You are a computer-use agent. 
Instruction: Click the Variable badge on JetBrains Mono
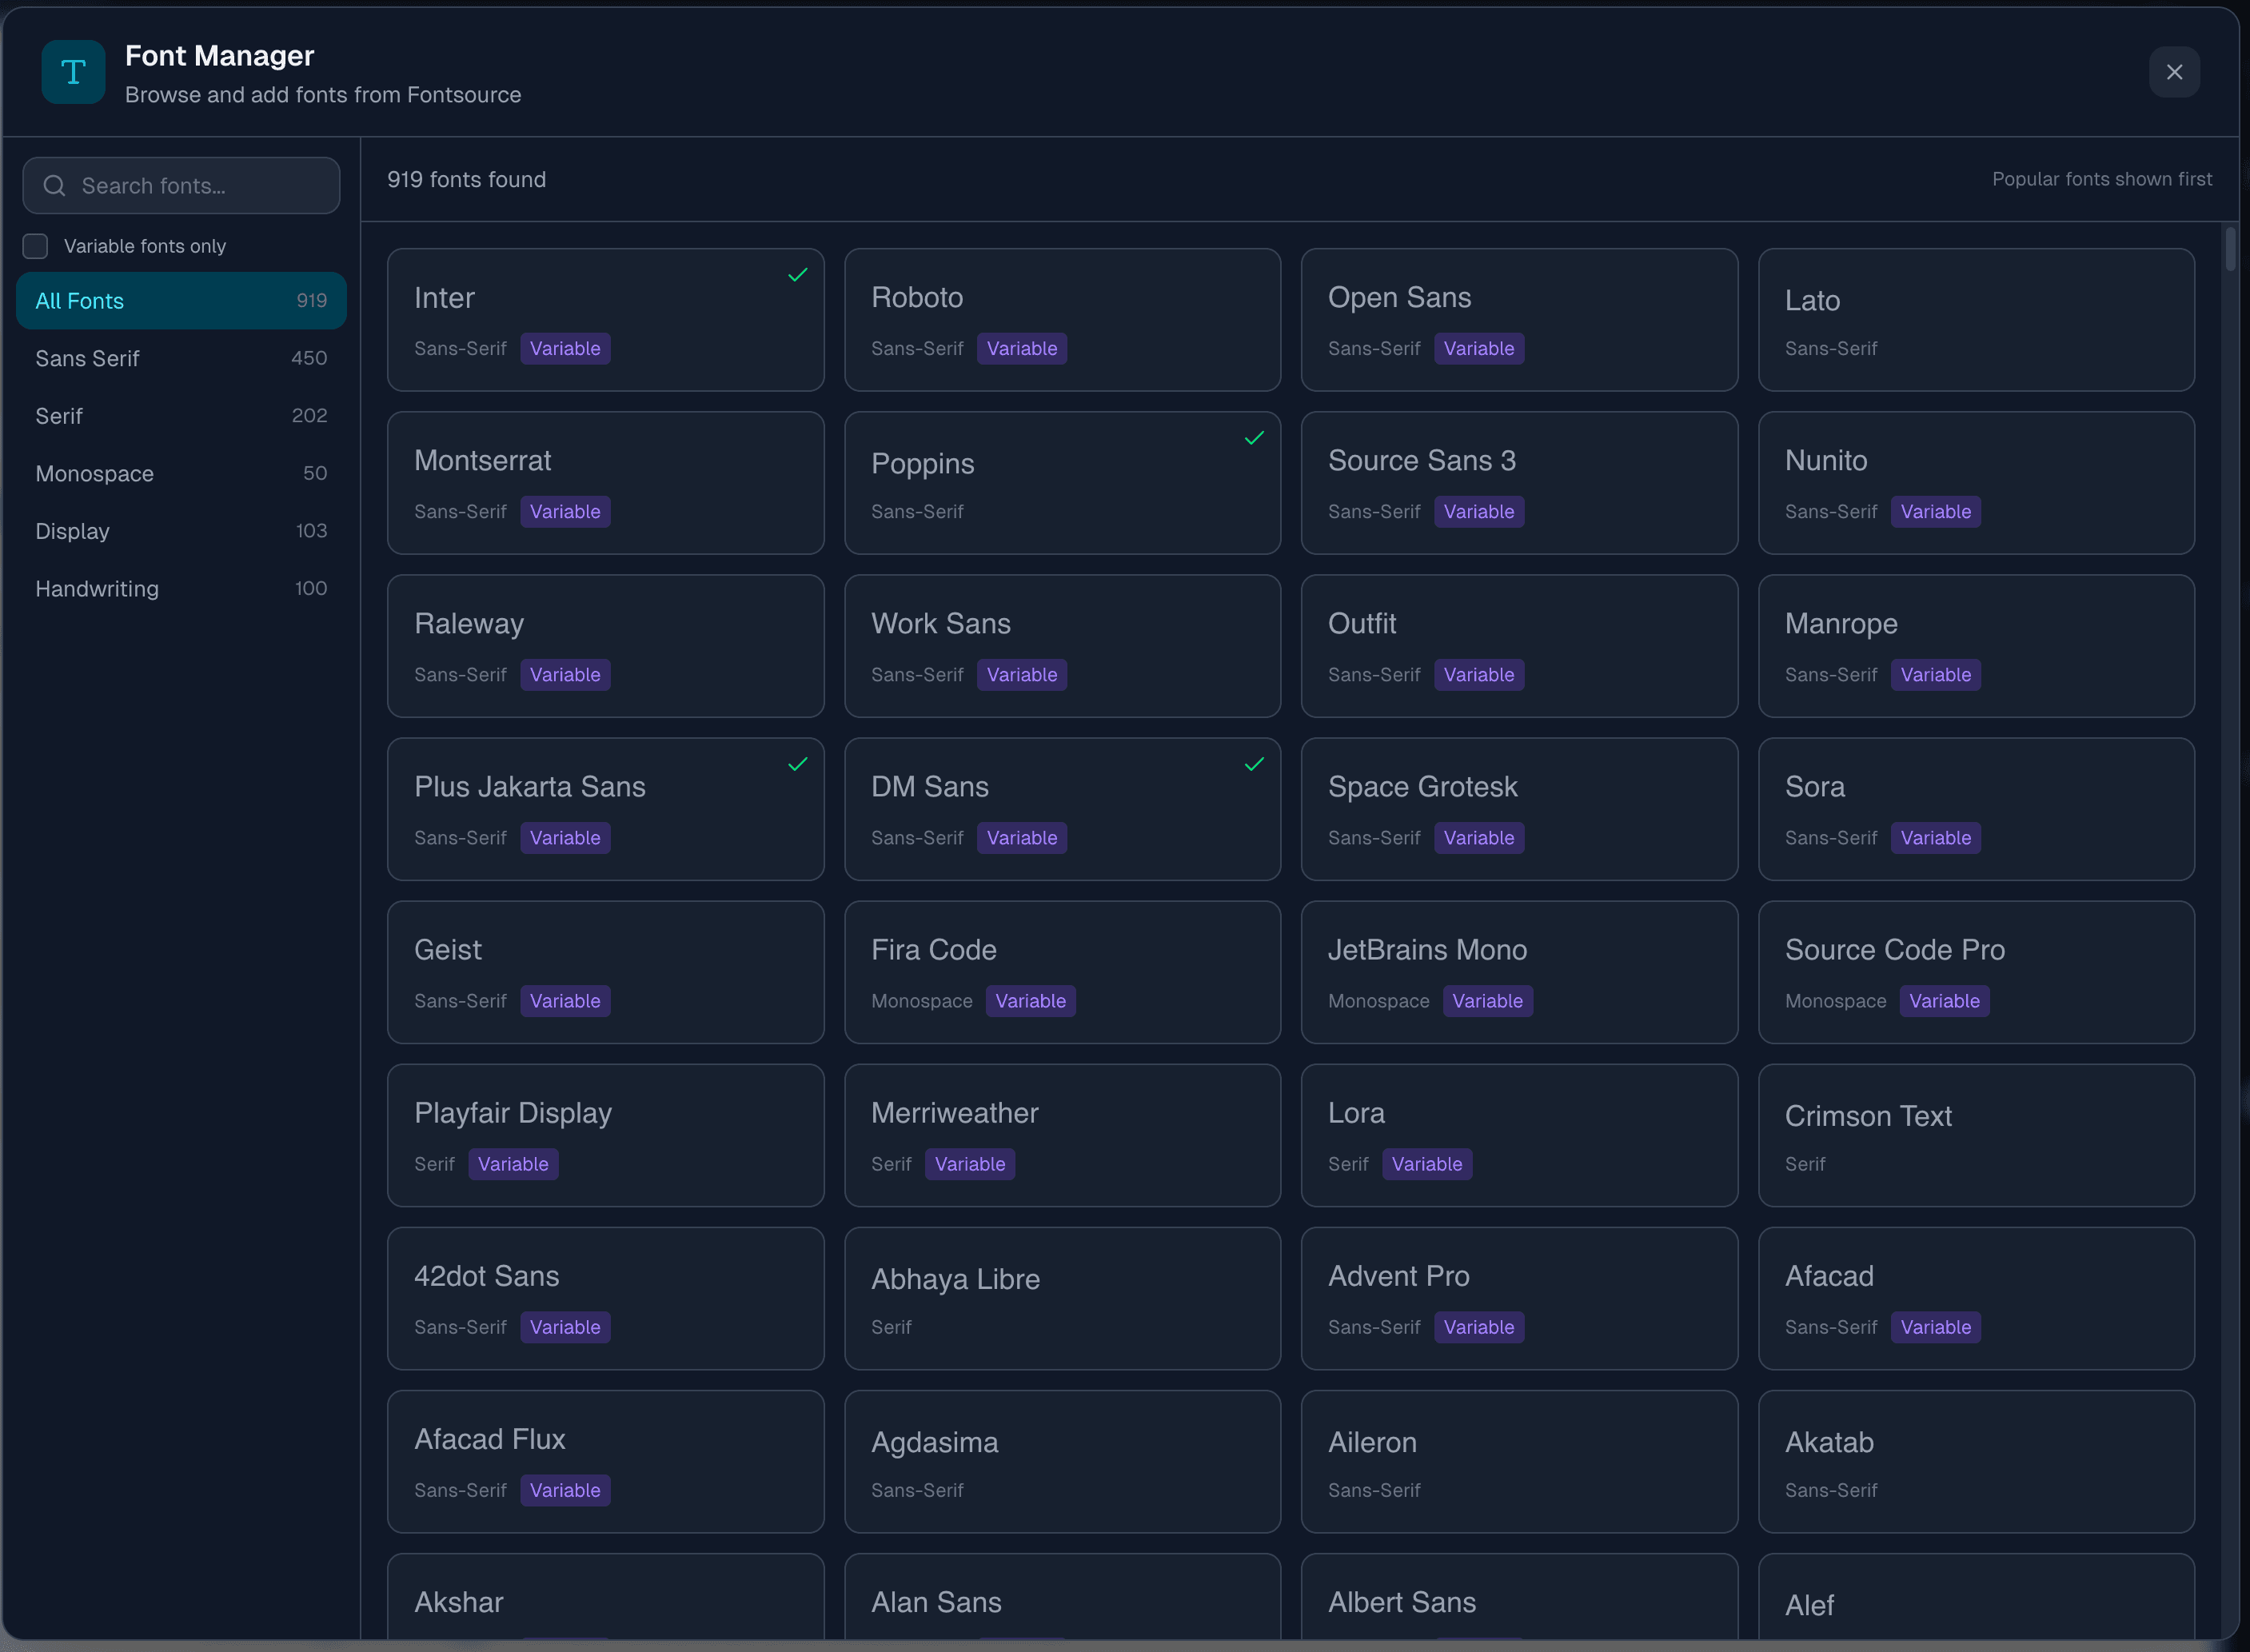[x=1487, y=1001]
